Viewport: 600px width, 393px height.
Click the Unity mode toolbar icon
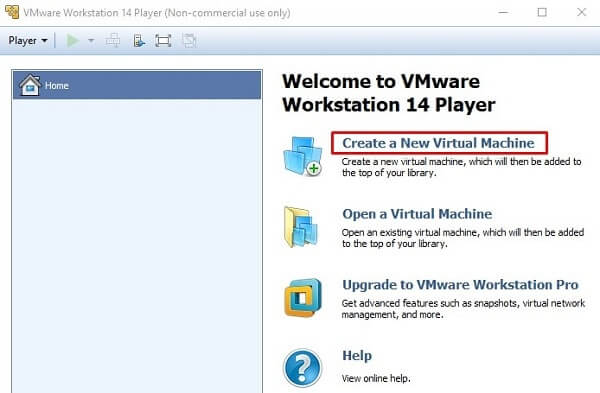(189, 41)
